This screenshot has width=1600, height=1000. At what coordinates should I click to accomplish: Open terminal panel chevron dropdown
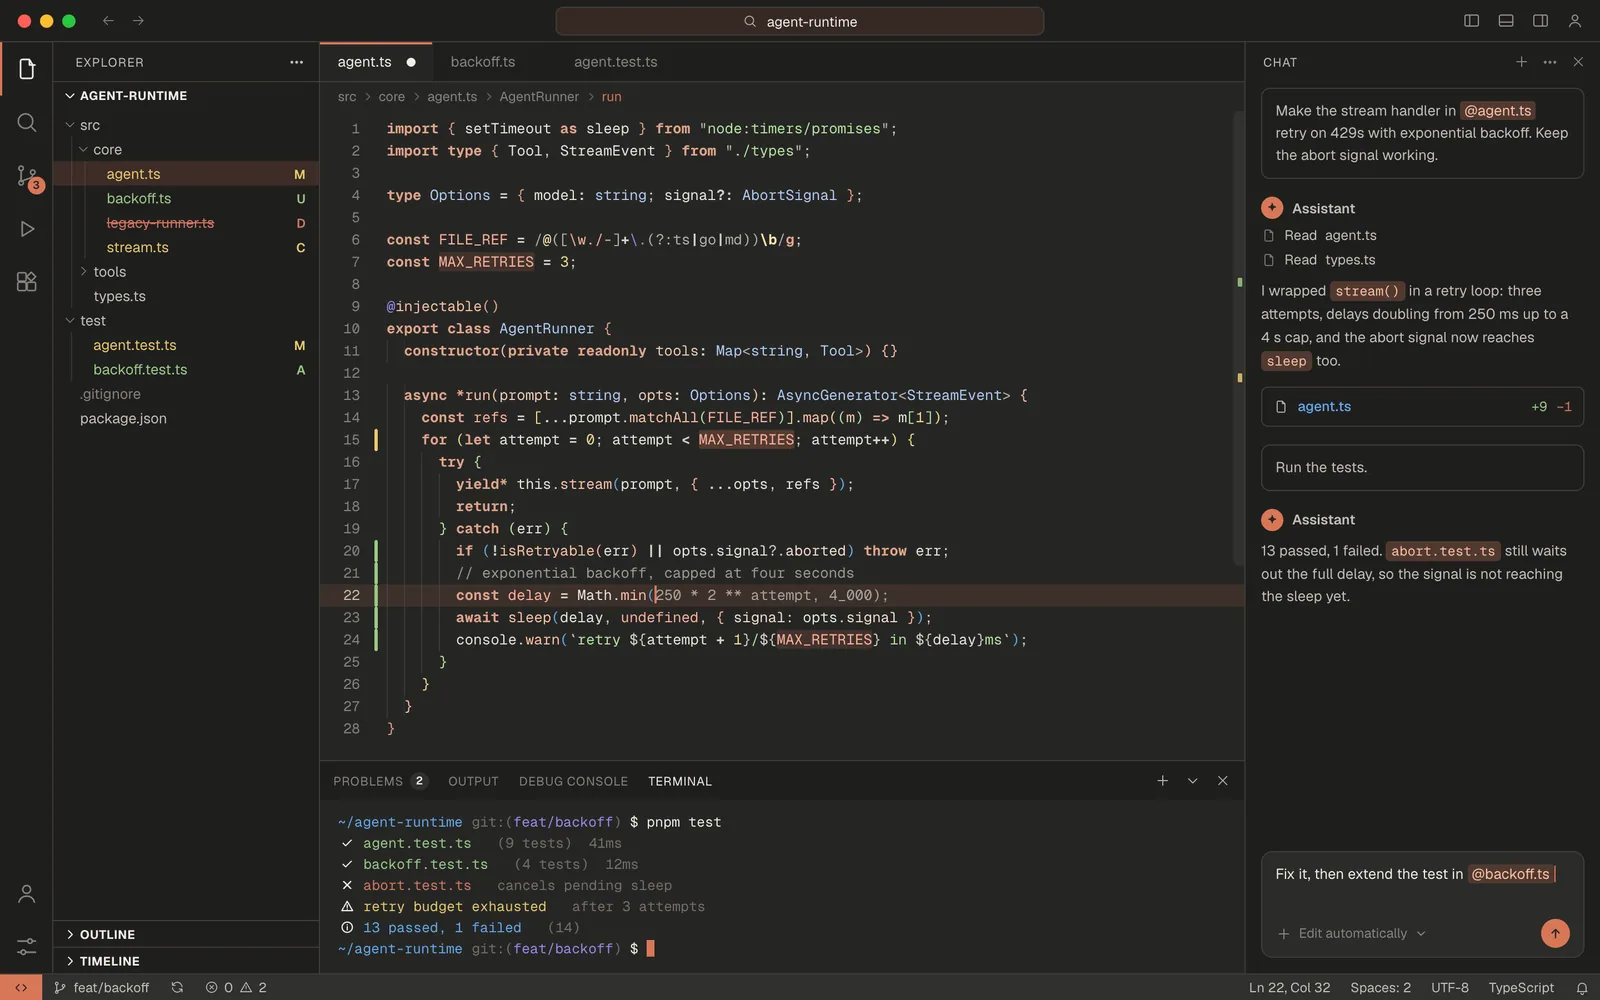(x=1192, y=781)
